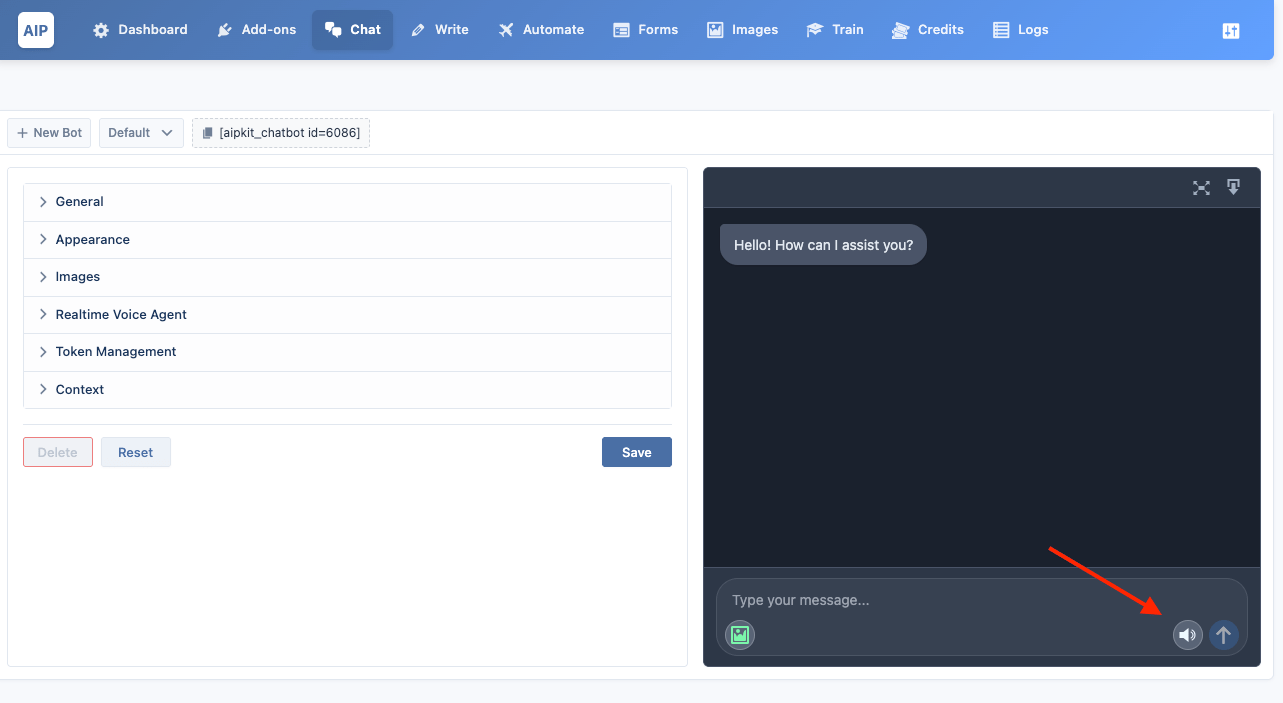Create a New Bot
Viewport: 1283px width, 703px height.
point(49,133)
